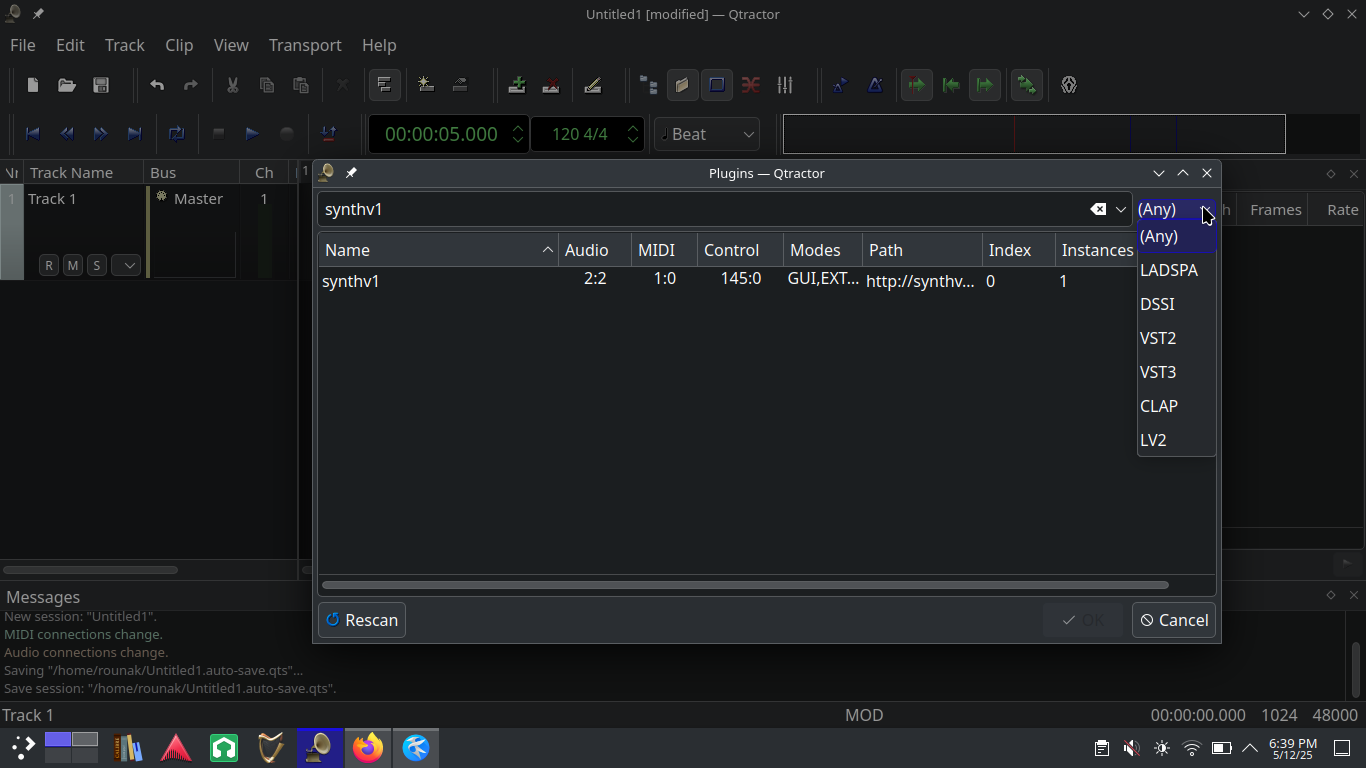The width and height of the screenshot is (1366, 768).
Task: Click the Stop transport button
Action: [x=218, y=134]
